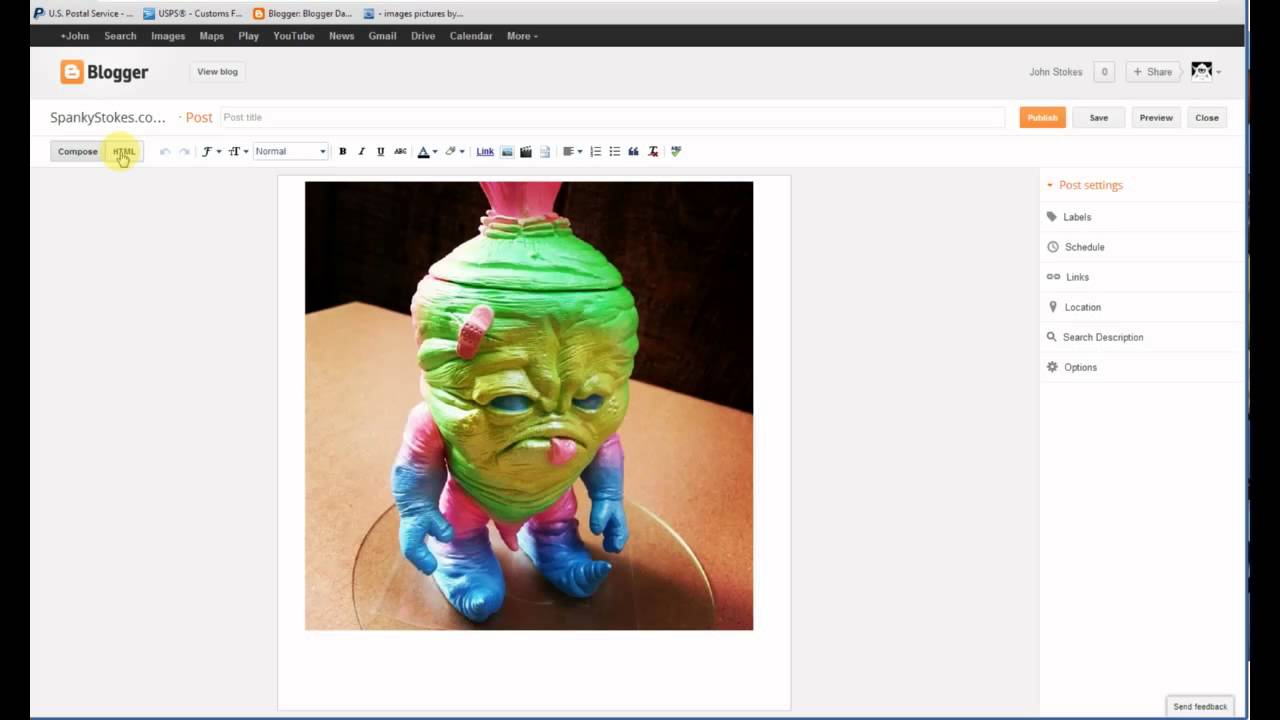1280x720 pixels.
Task: Toggle italic formatting
Action: (x=361, y=152)
